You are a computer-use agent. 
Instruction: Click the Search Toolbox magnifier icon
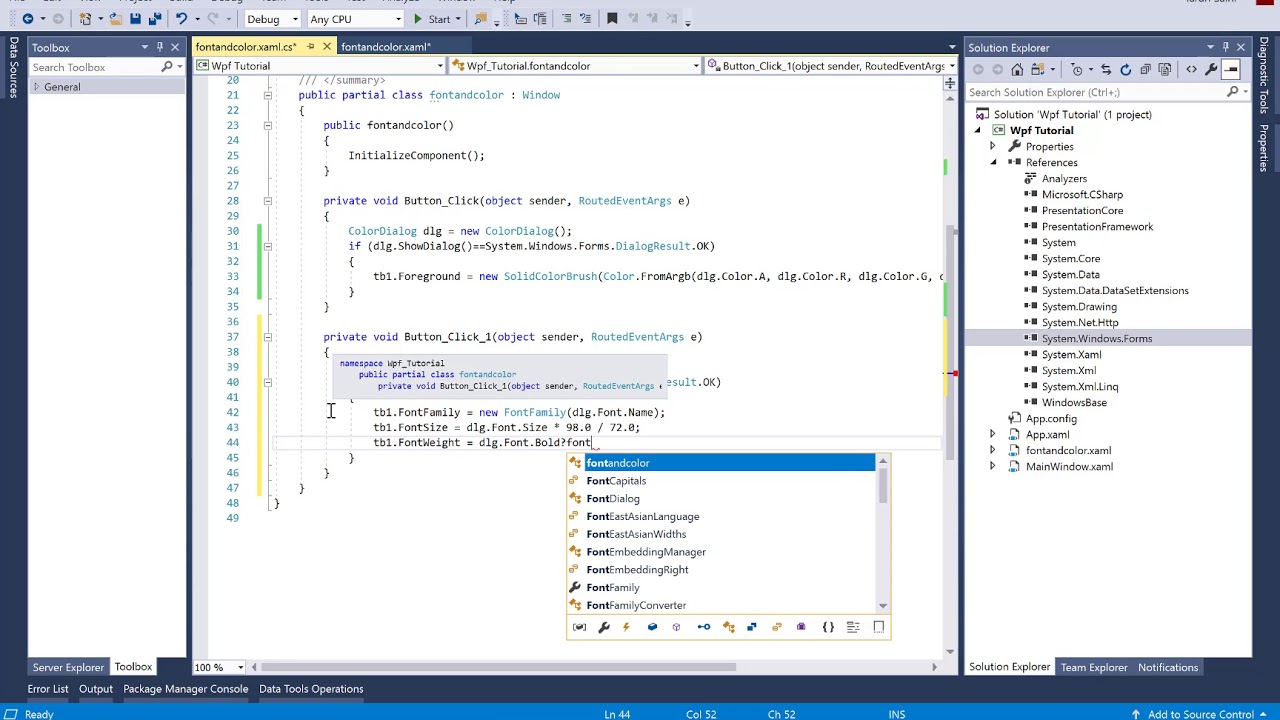[x=167, y=67]
